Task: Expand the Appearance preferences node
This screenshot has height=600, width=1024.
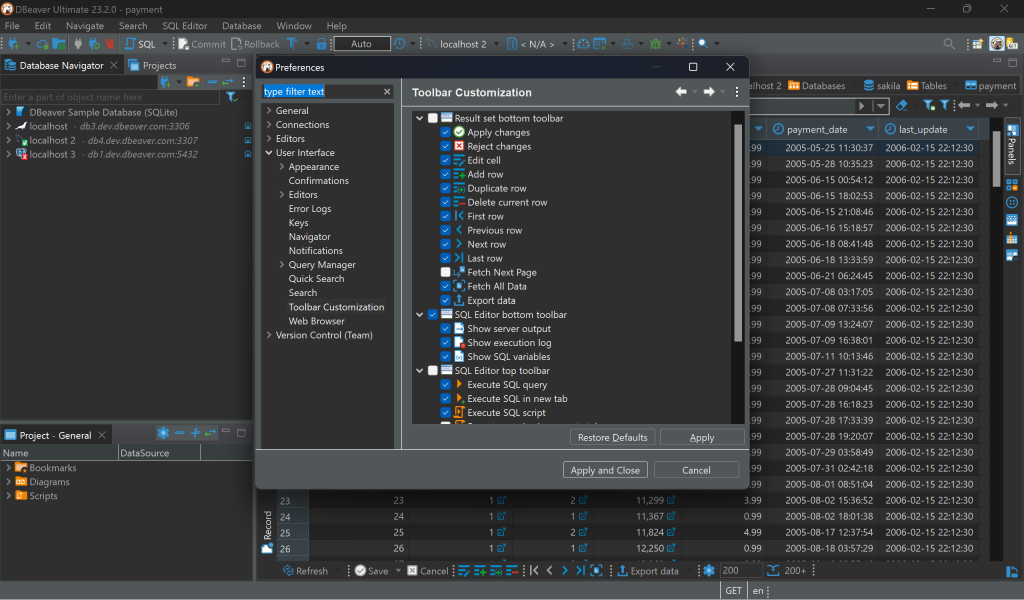Action: (x=282, y=166)
